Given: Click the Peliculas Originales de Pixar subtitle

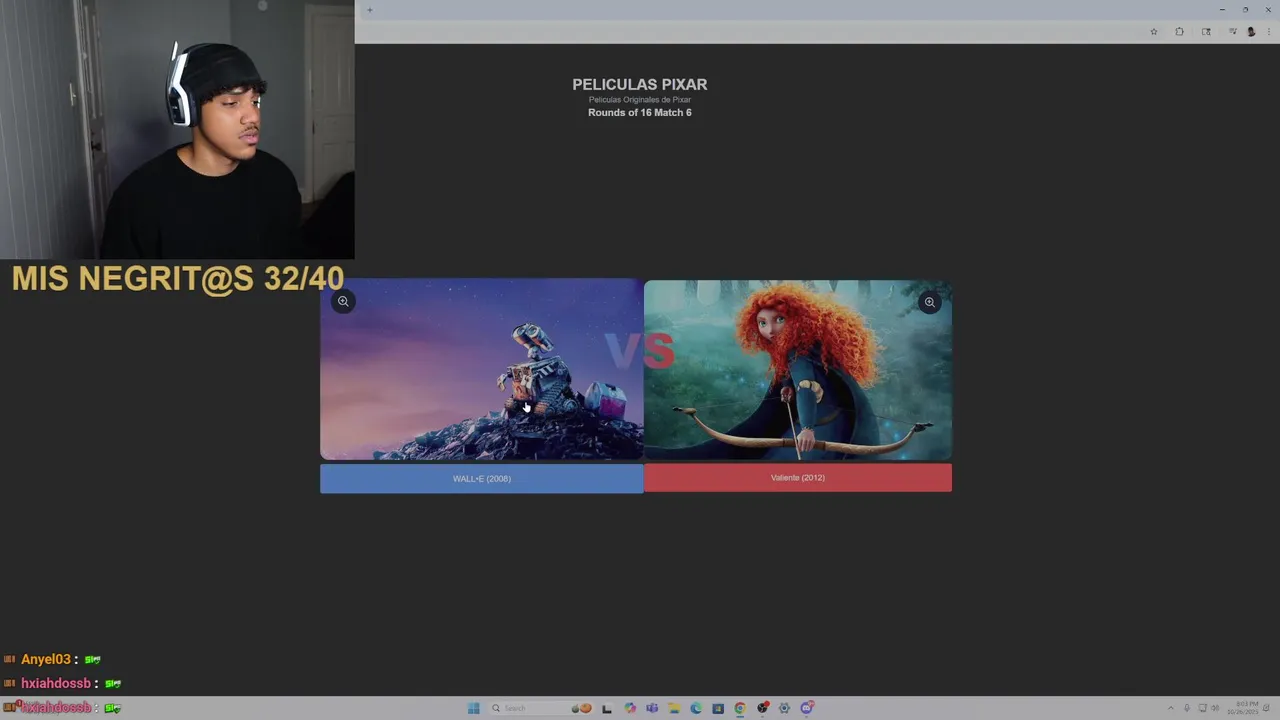Looking at the screenshot, I should pos(640,100).
